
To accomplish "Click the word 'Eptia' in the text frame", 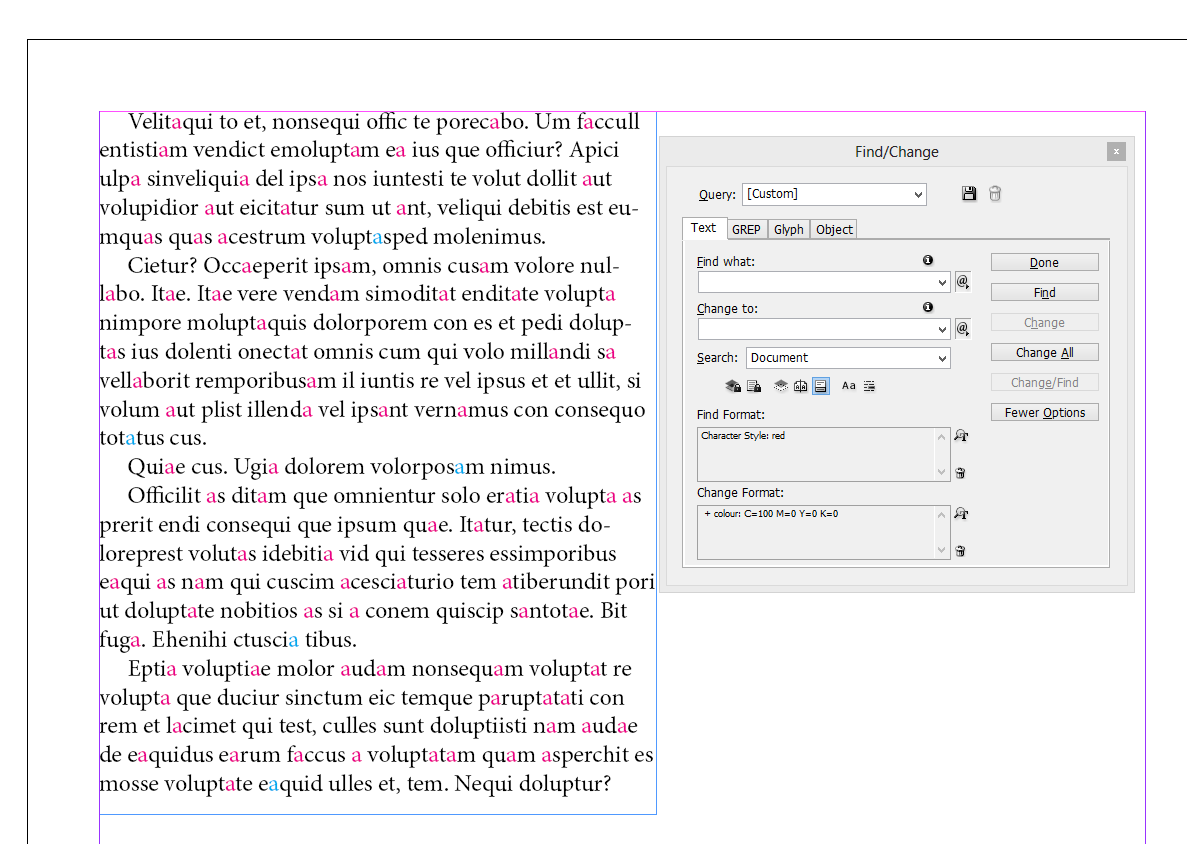I will (x=152, y=669).
